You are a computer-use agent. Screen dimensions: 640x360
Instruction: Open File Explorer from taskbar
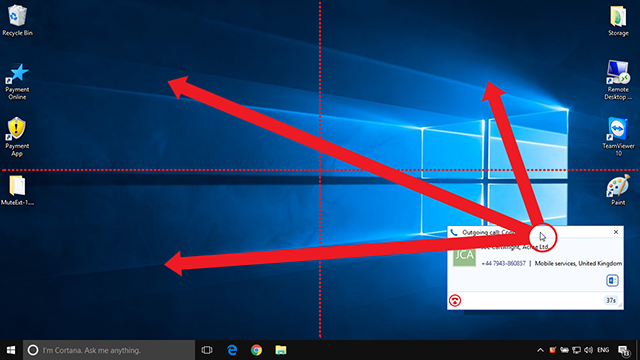(281, 350)
